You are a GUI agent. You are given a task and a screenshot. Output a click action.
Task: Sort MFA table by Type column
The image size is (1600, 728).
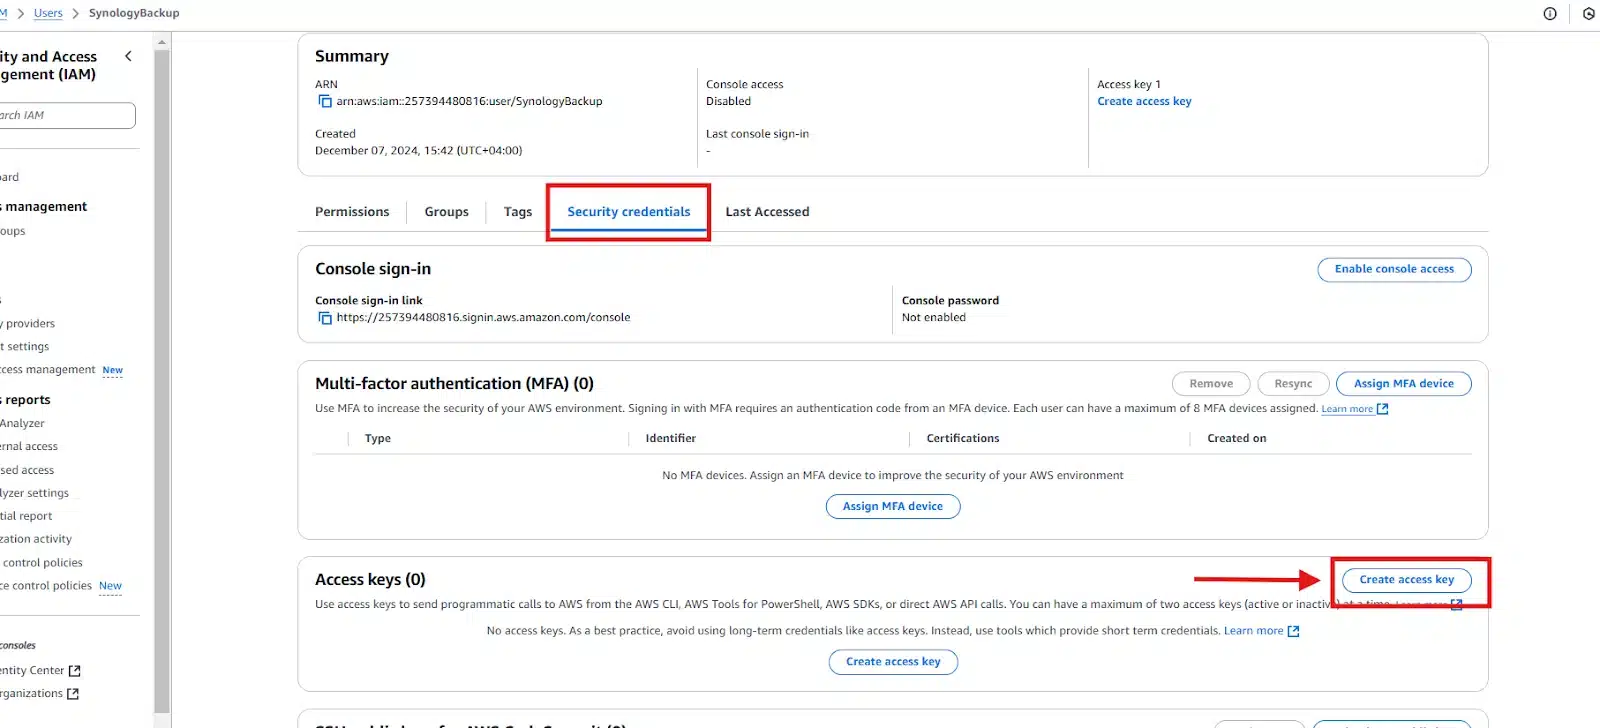378,439
